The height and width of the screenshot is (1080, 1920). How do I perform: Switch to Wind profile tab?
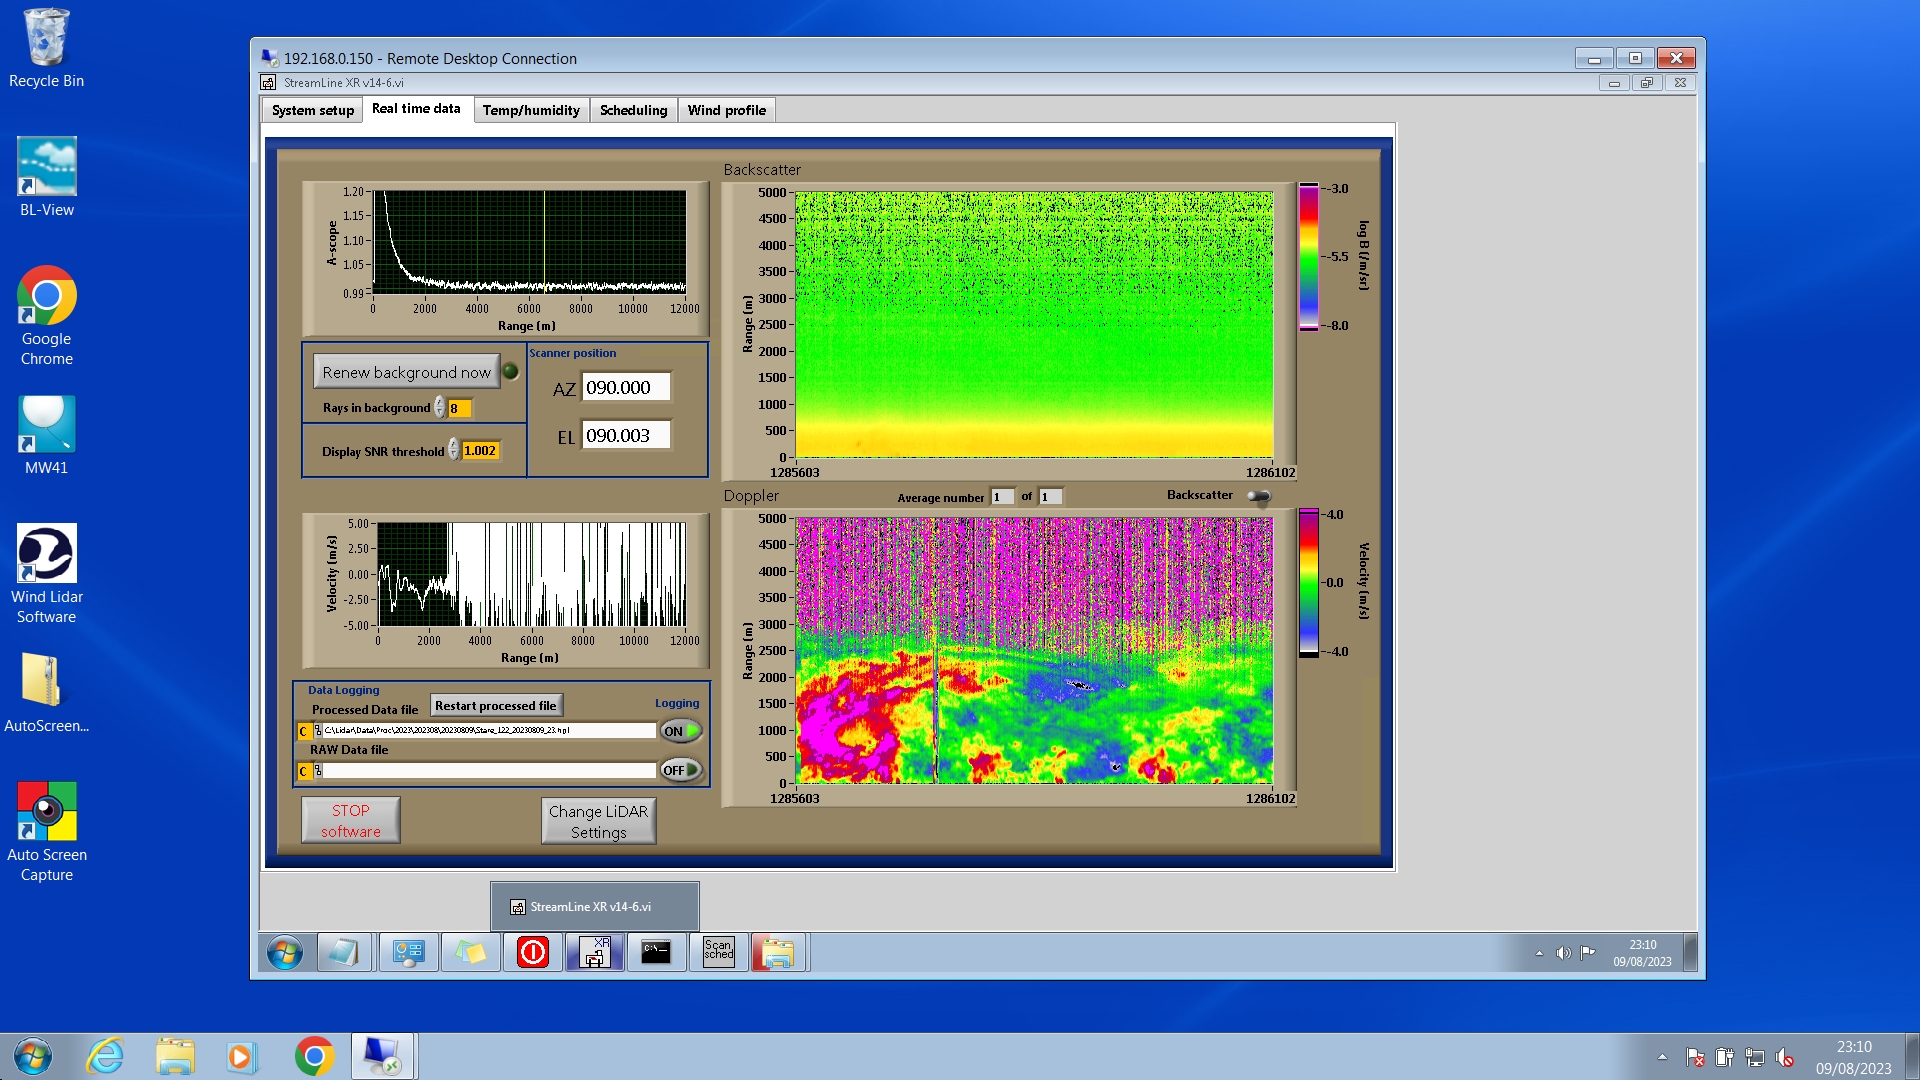point(726,110)
